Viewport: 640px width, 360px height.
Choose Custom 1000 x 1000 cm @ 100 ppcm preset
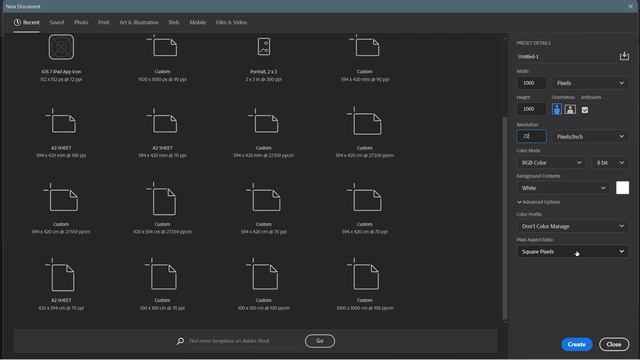point(365,284)
